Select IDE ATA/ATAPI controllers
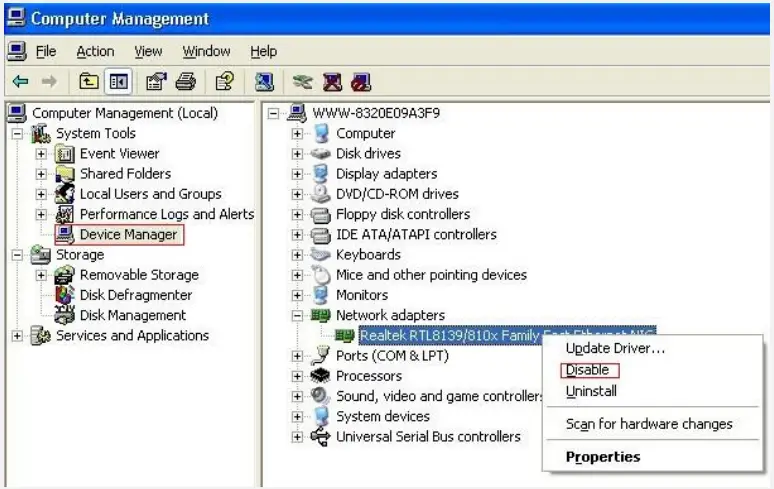Image resolution: width=774 pixels, height=489 pixels. (416, 234)
